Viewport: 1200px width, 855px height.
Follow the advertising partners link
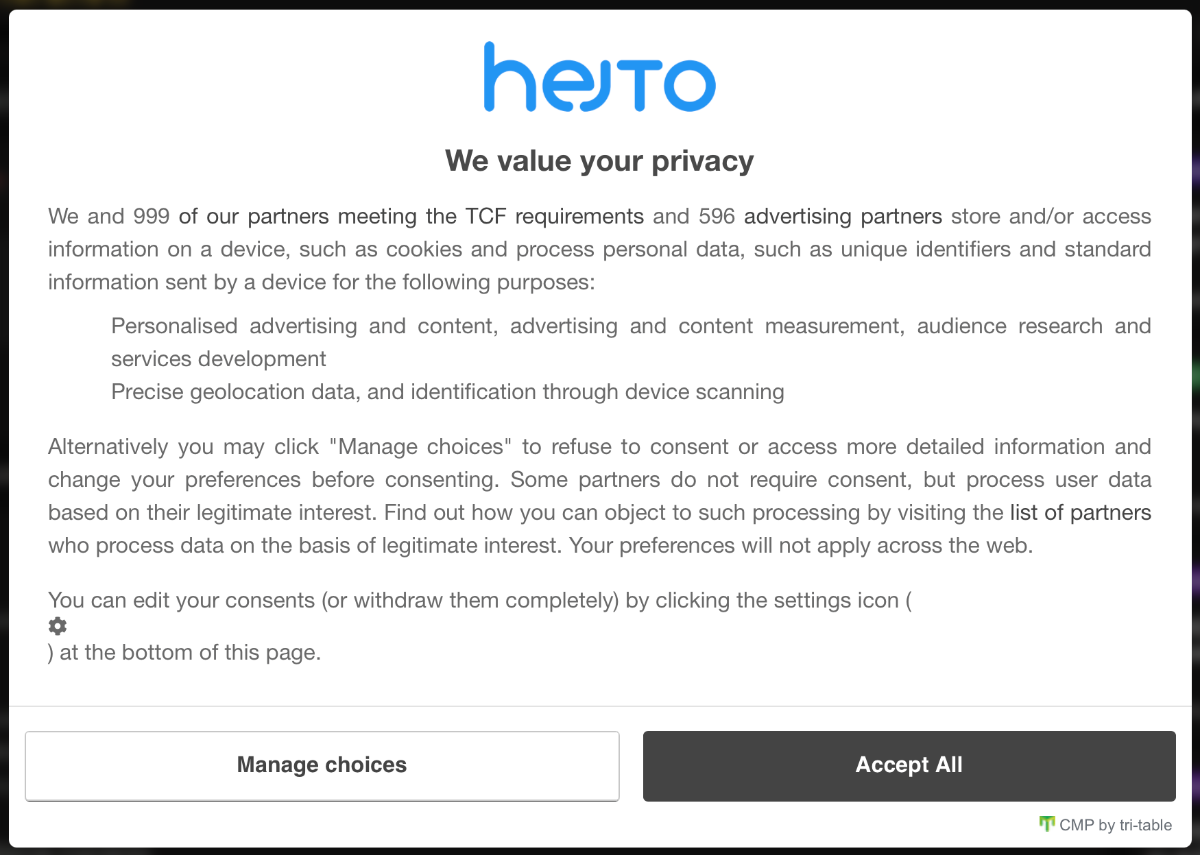(x=842, y=216)
